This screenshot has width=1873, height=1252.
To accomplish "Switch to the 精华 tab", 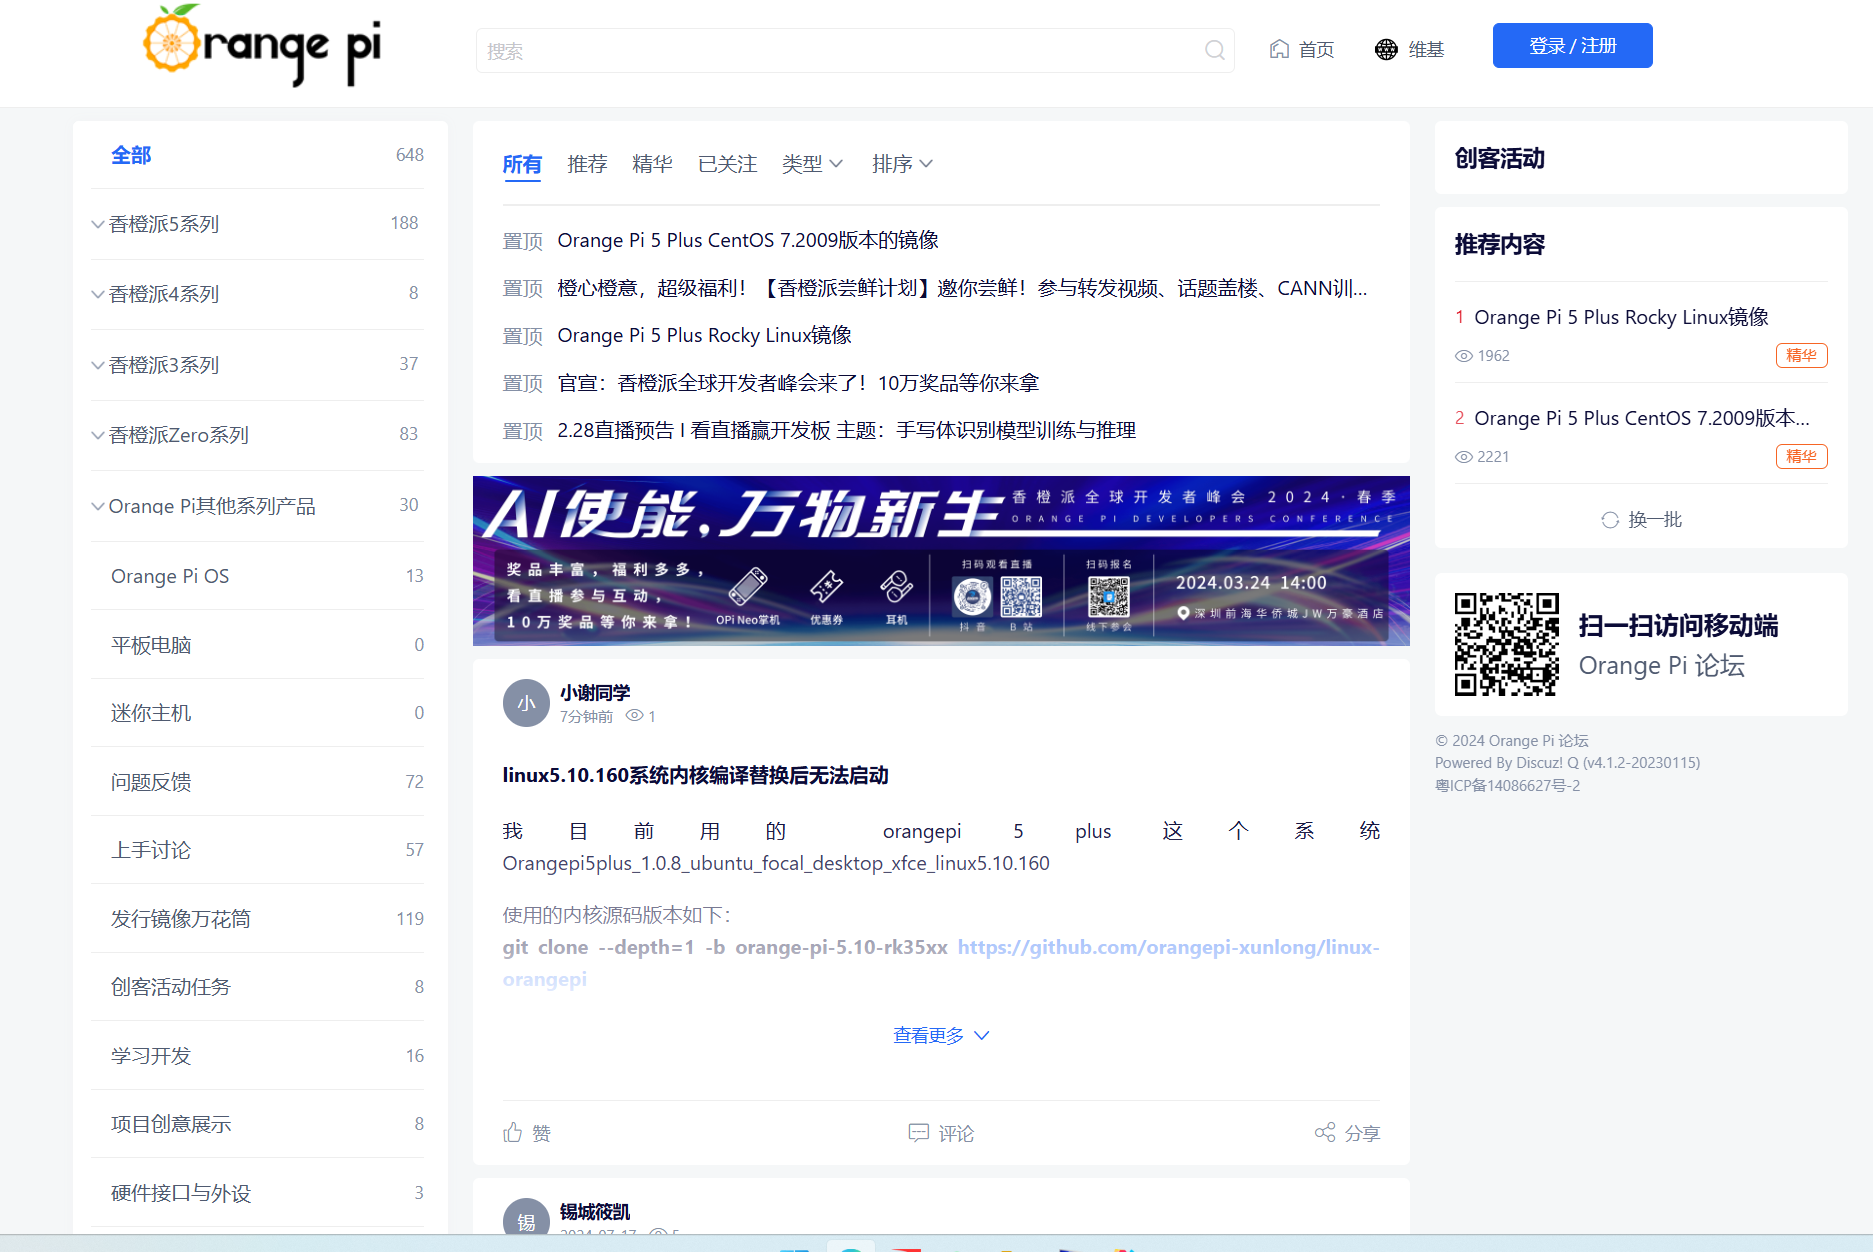I will [652, 164].
